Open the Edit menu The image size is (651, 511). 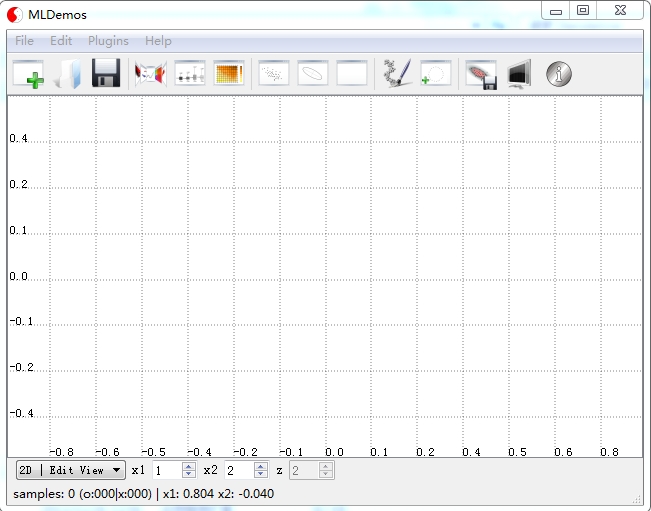click(61, 41)
